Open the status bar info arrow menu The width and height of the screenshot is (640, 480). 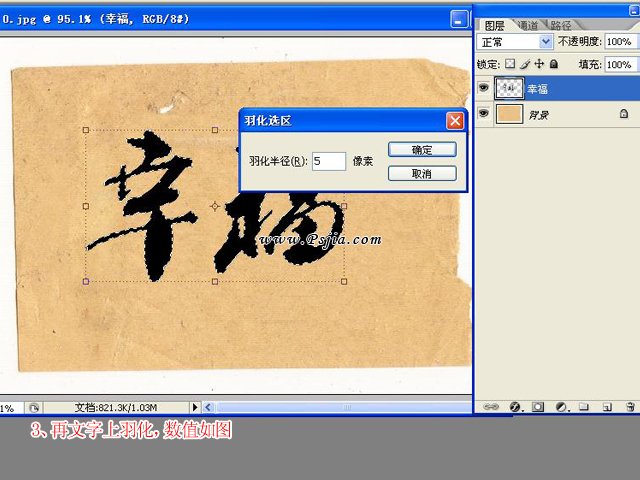coord(195,407)
